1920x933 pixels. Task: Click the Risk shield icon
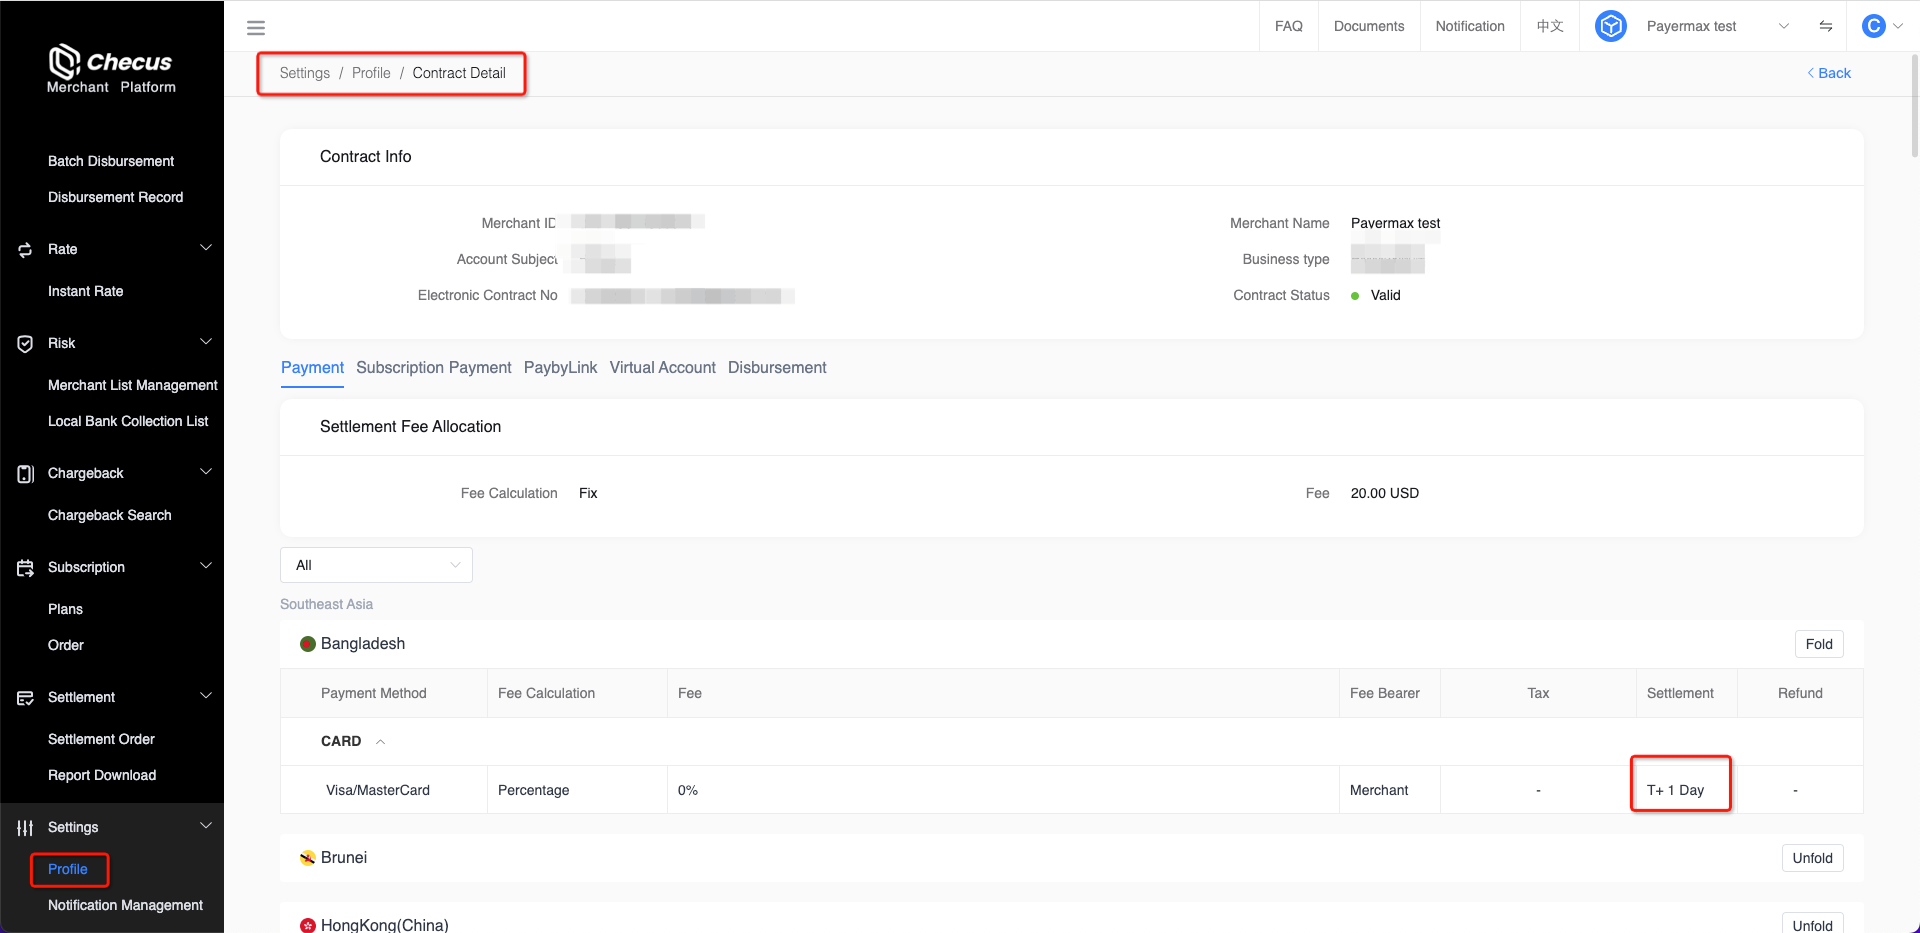(25, 344)
